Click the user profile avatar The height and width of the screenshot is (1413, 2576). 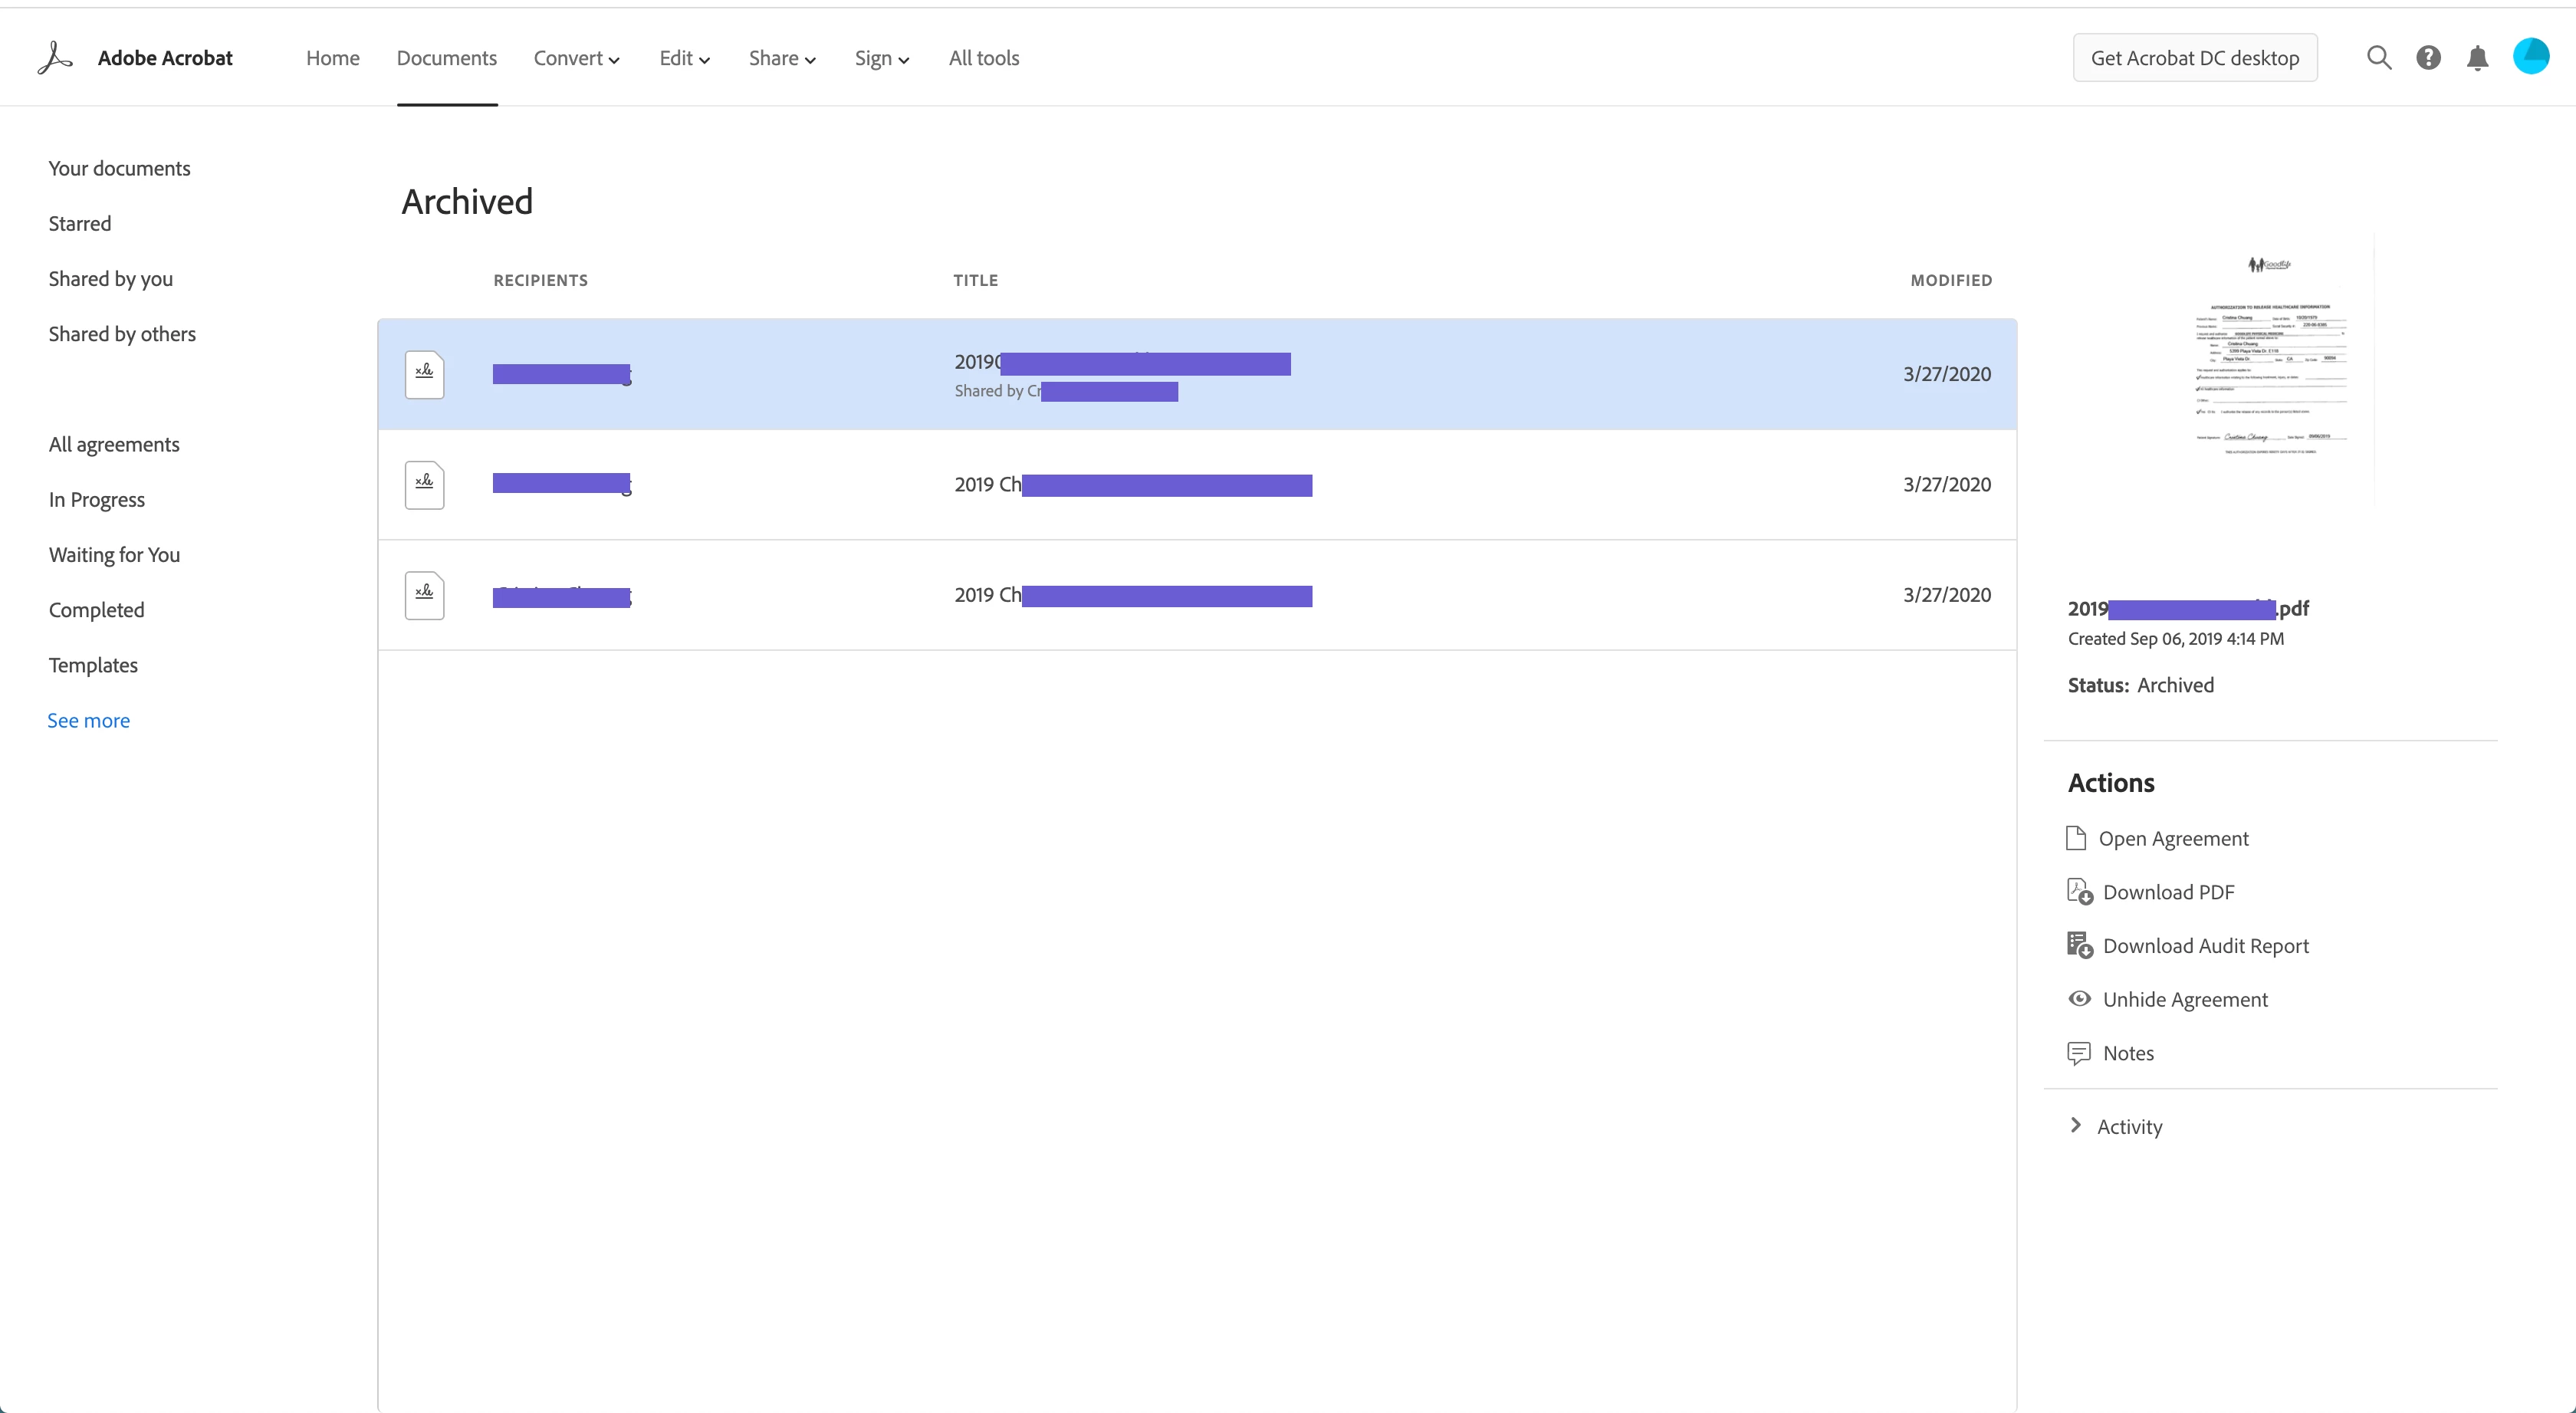(x=2531, y=56)
